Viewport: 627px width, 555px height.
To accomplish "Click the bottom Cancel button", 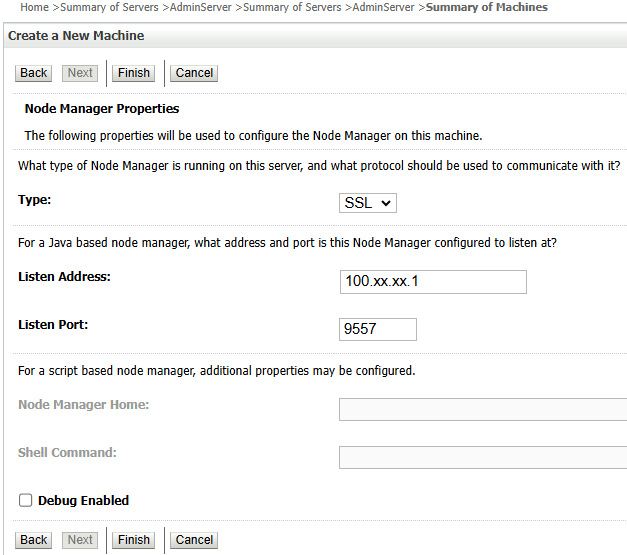I will (194, 540).
